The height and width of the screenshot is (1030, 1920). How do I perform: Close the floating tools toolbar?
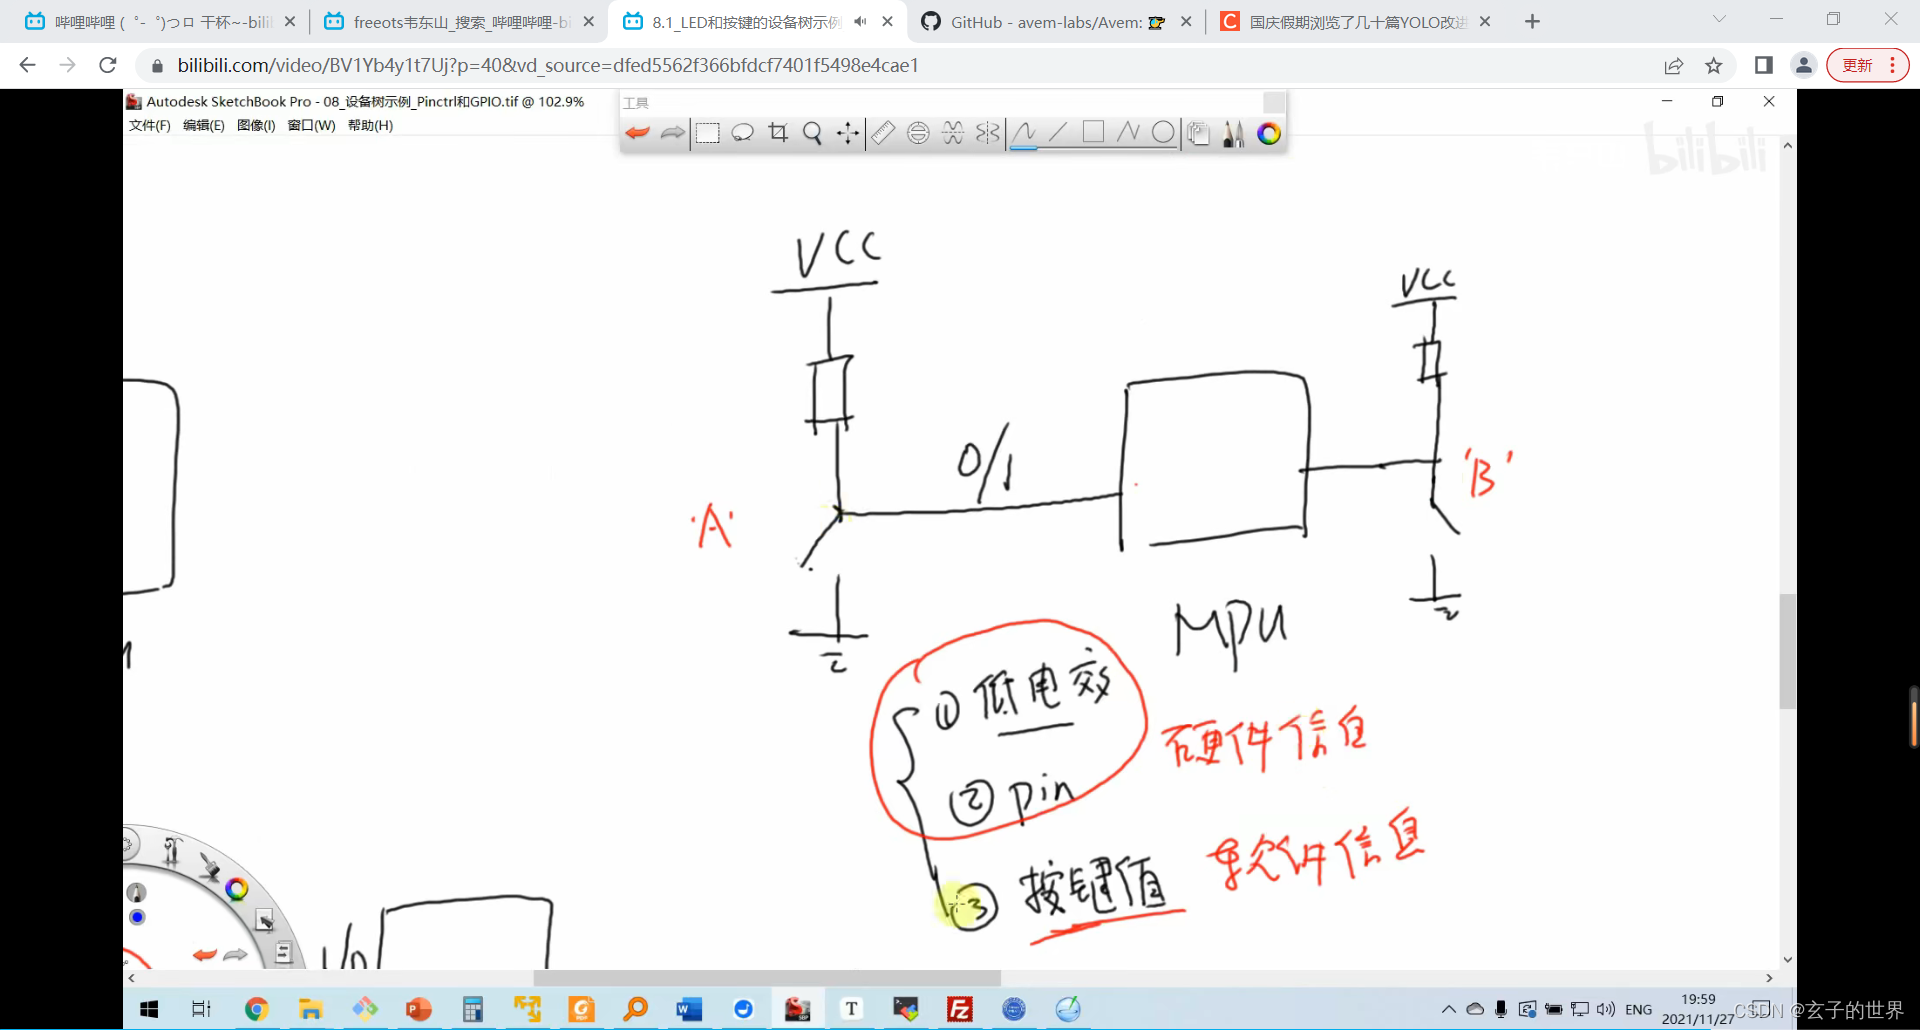coord(1273,102)
